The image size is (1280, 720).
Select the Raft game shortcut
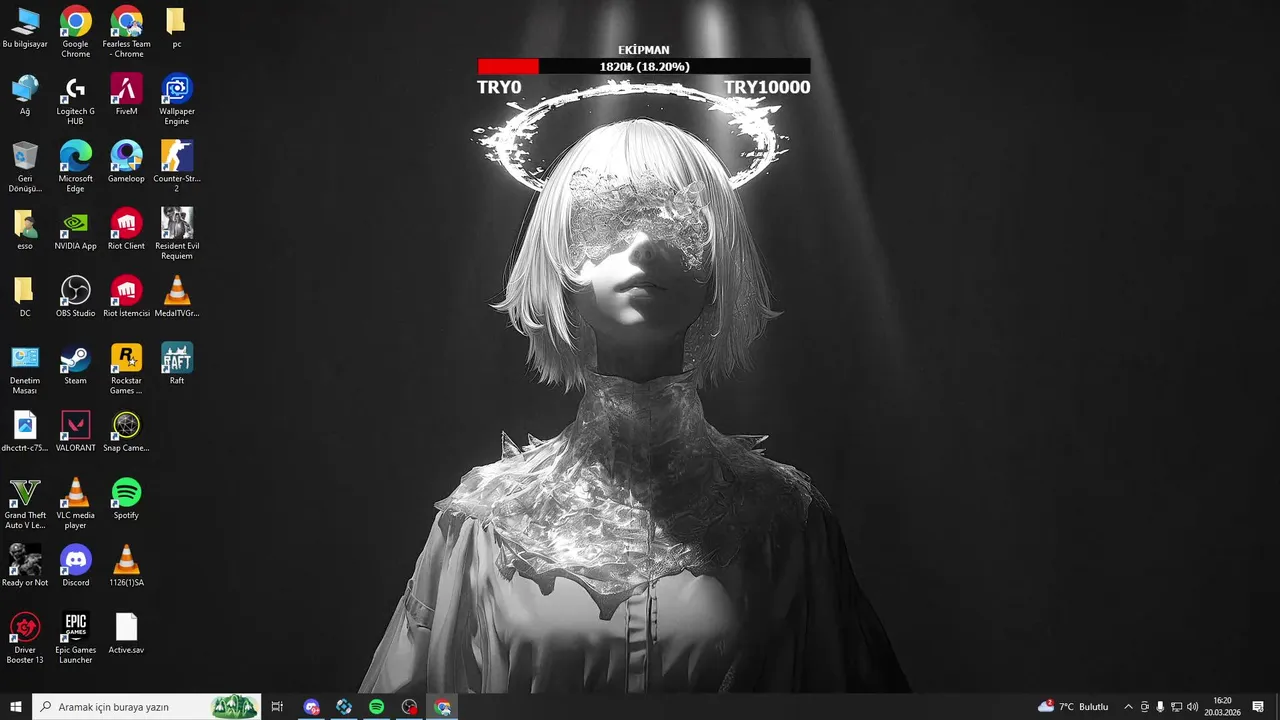click(176, 364)
